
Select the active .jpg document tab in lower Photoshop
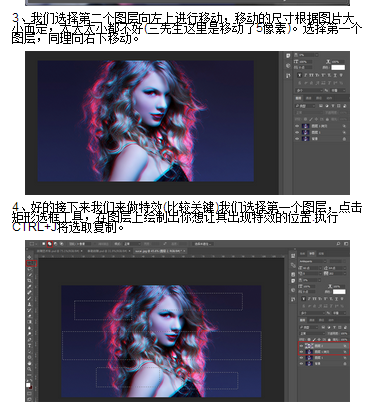pyautogui.click(x=159, y=251)
